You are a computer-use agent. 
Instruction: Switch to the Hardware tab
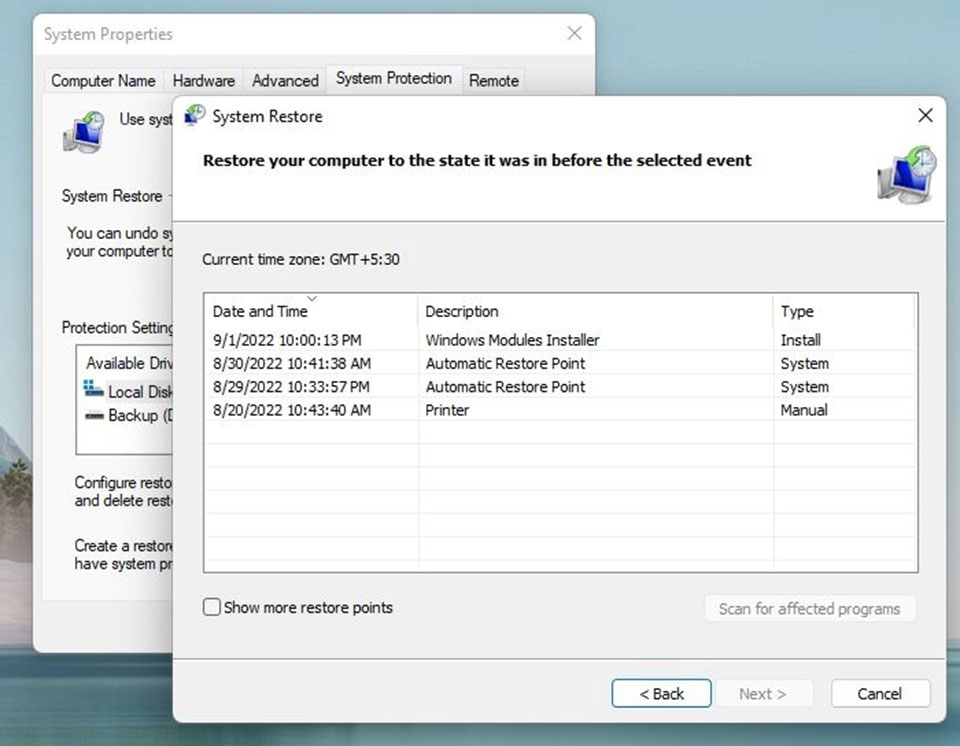pos(203,80)
